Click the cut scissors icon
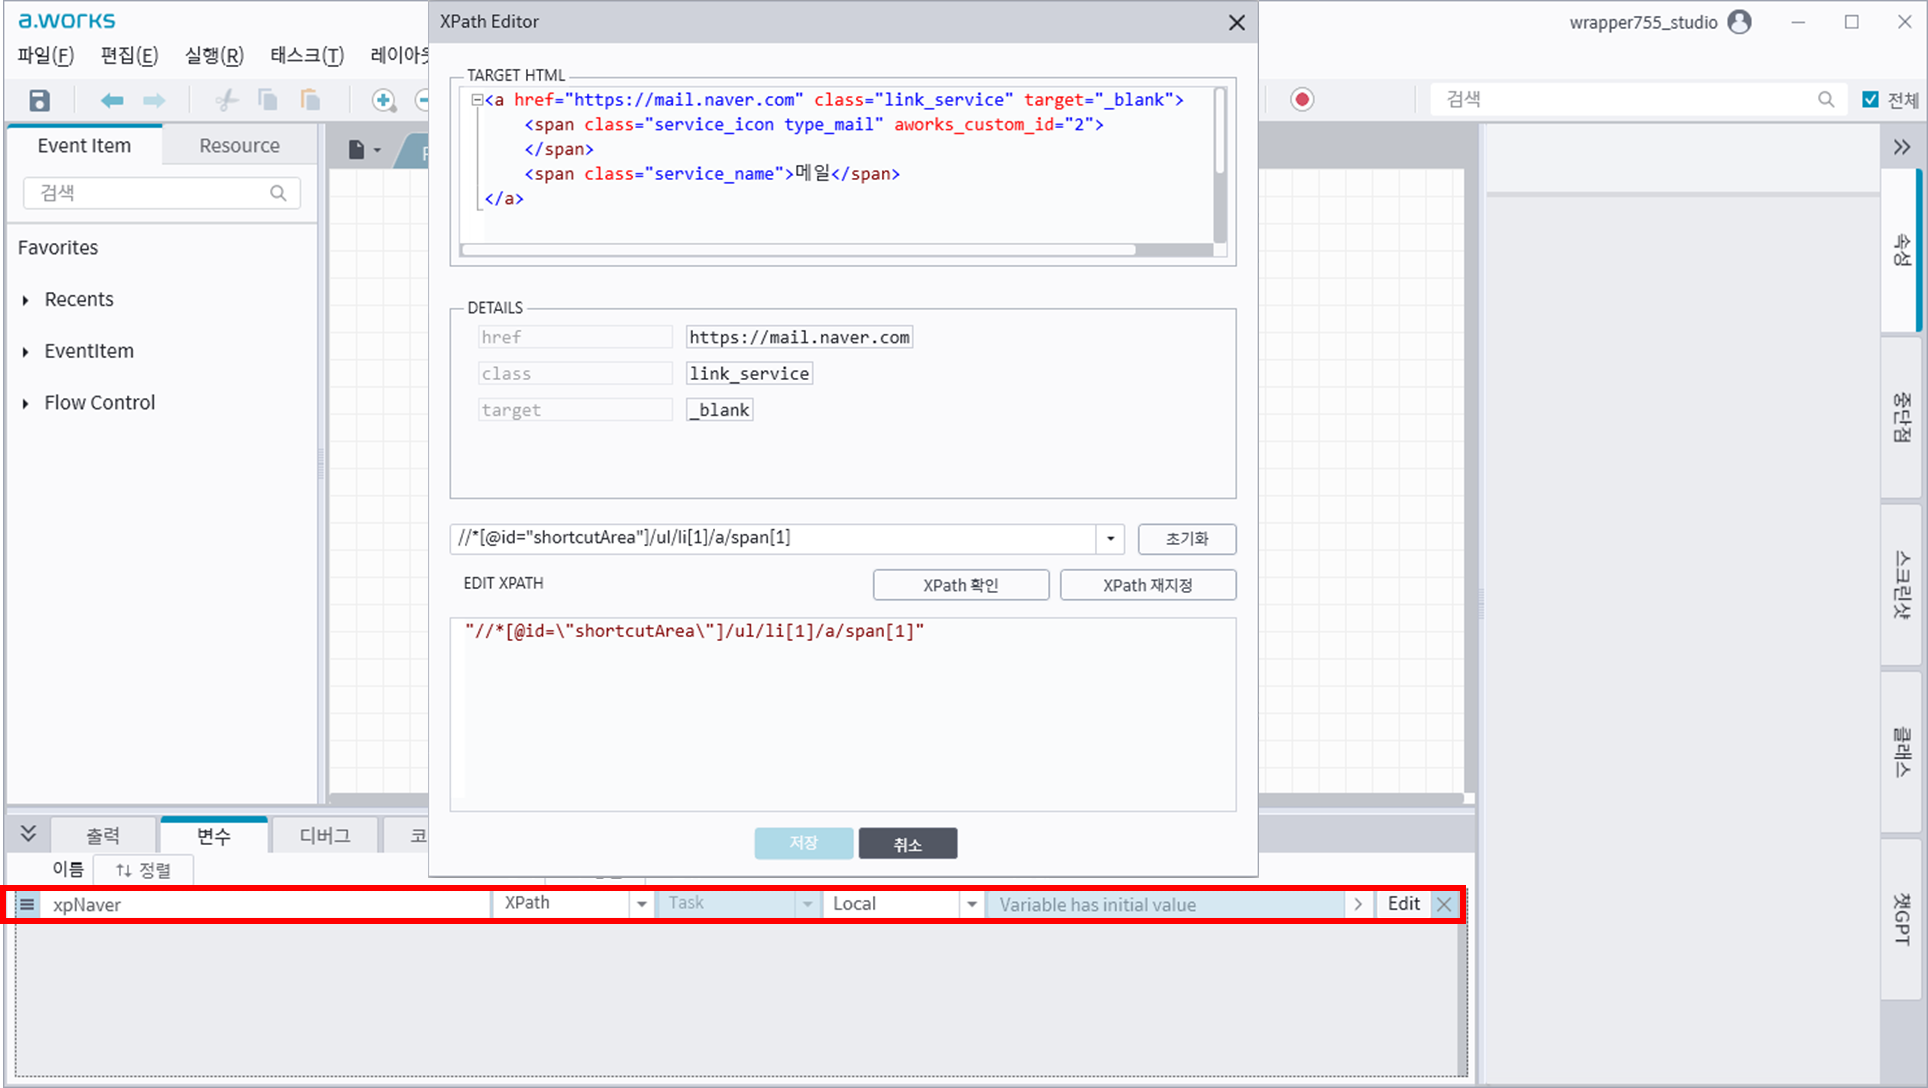This screenshot has width=1928, height=1088. 227,100
